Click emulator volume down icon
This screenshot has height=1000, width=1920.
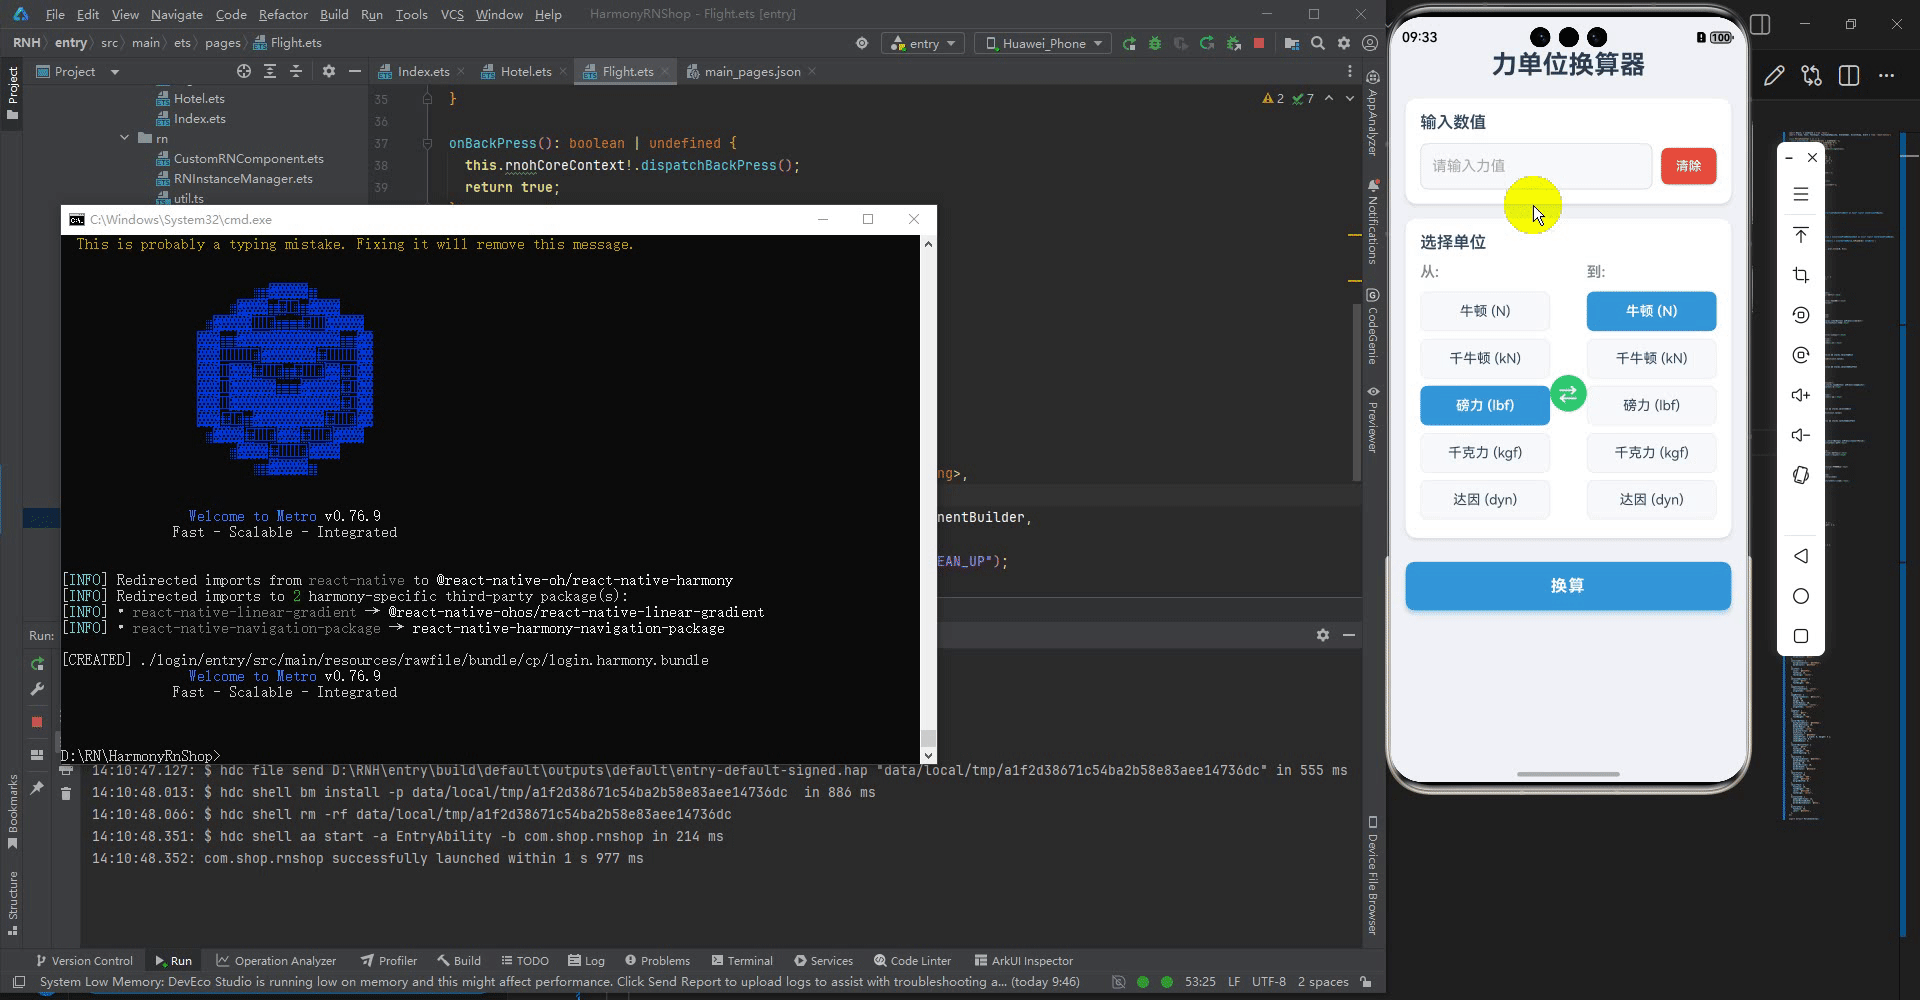[1801, 435]
